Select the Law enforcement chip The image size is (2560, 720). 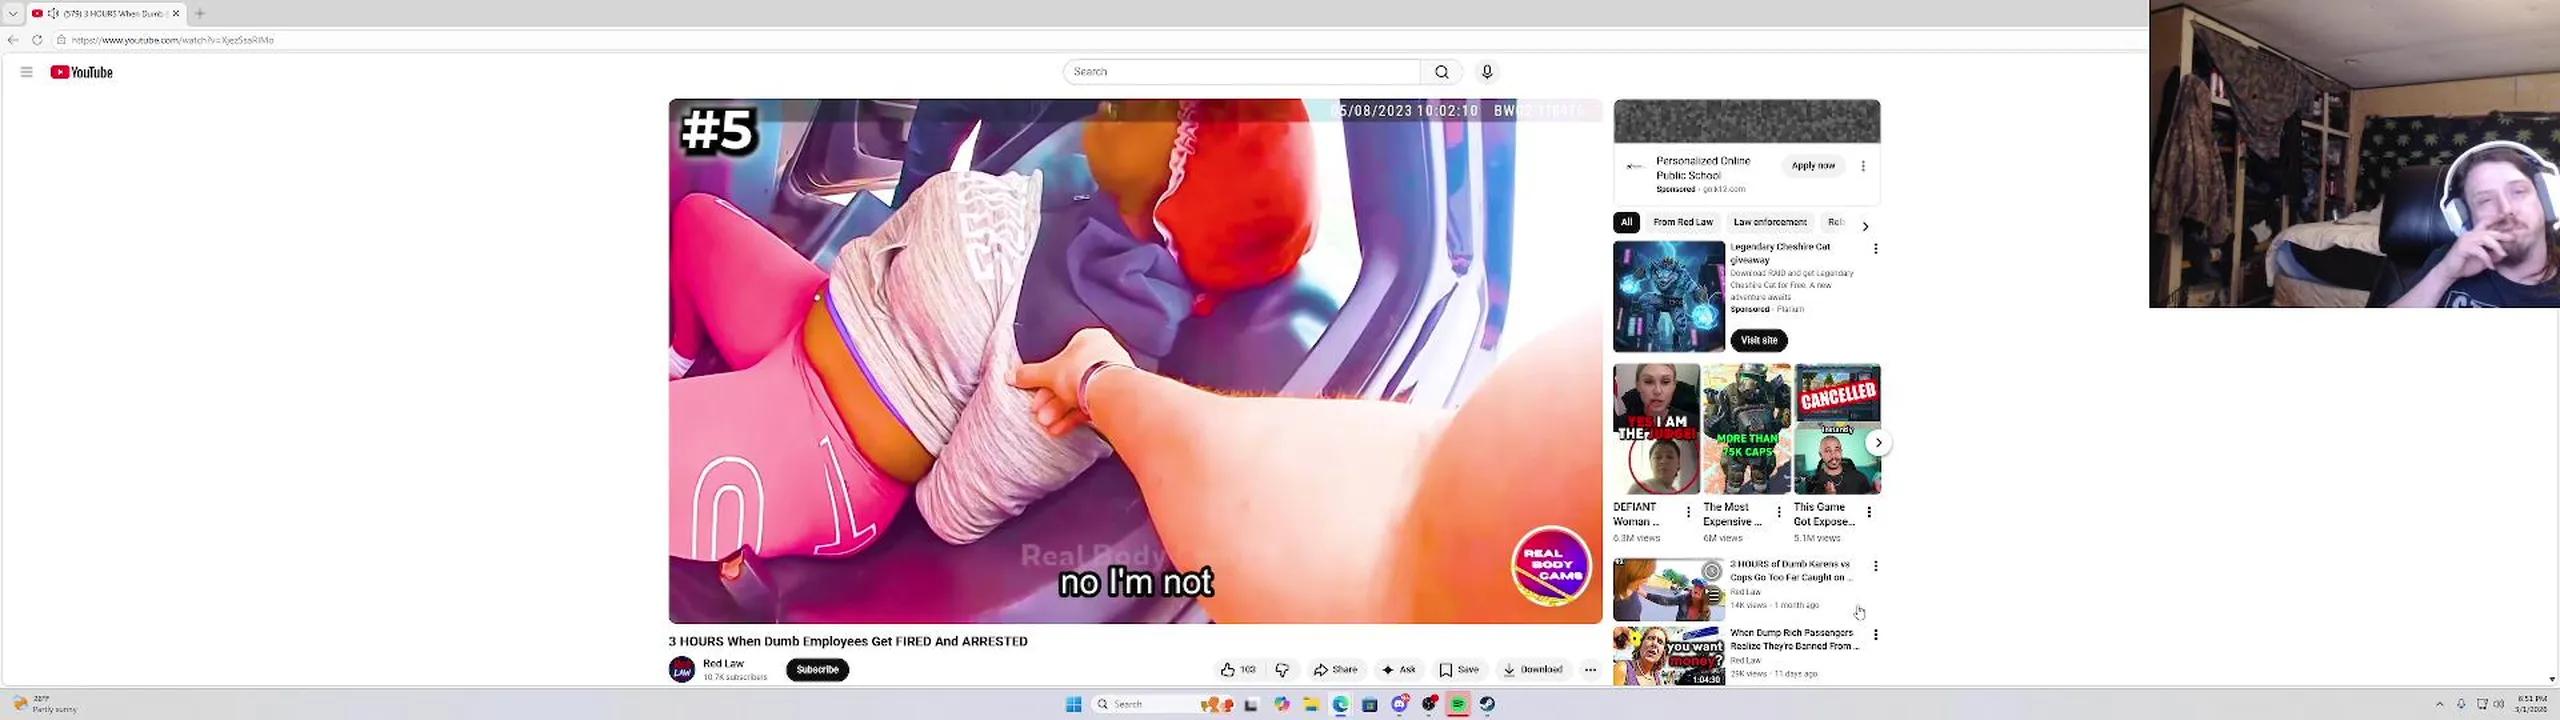click(1770, 222)
